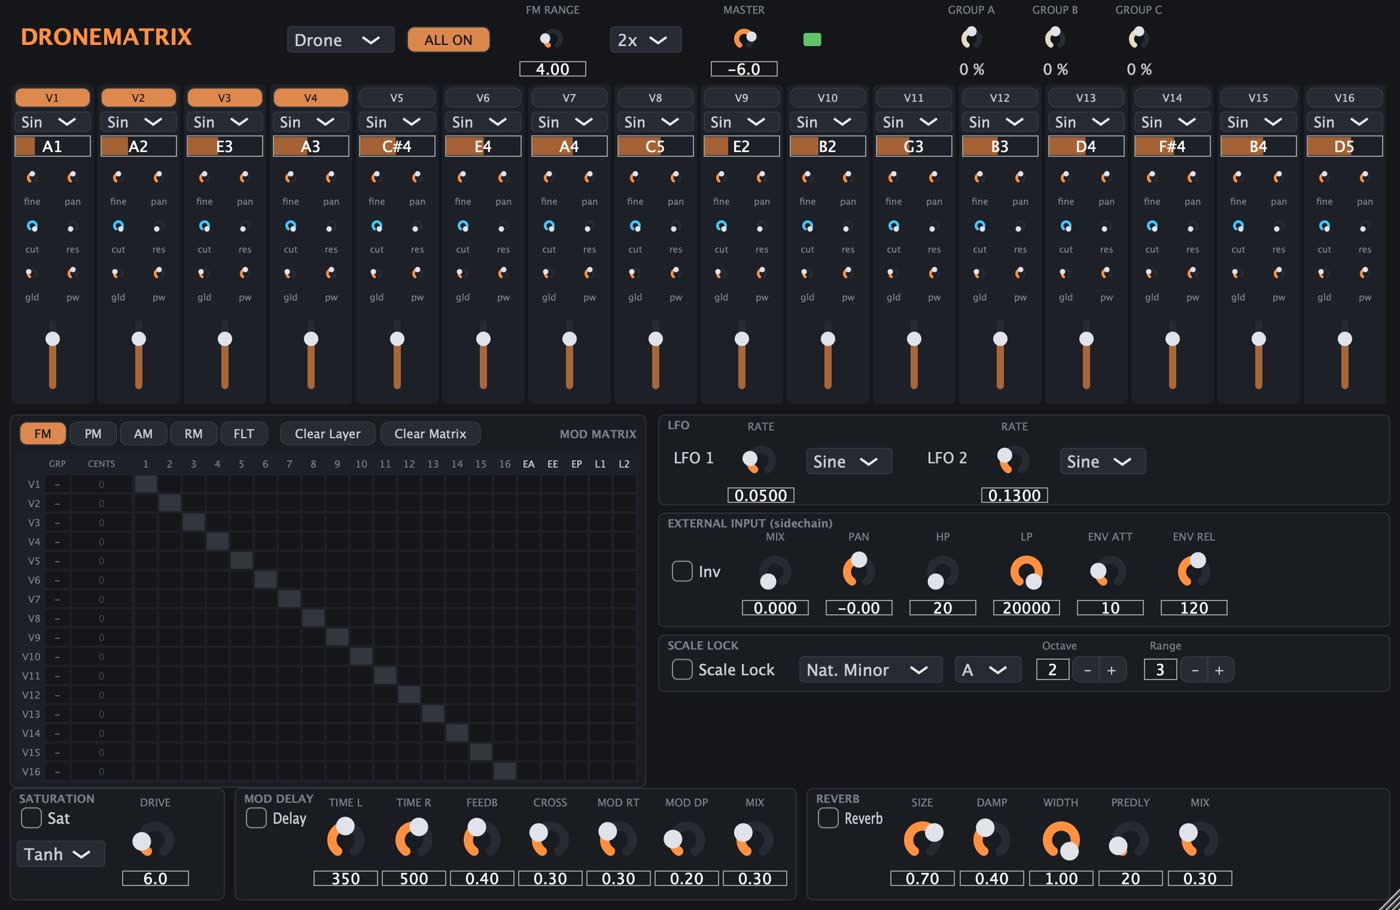Open the 2x oversampling dropdown

[646, 40]
